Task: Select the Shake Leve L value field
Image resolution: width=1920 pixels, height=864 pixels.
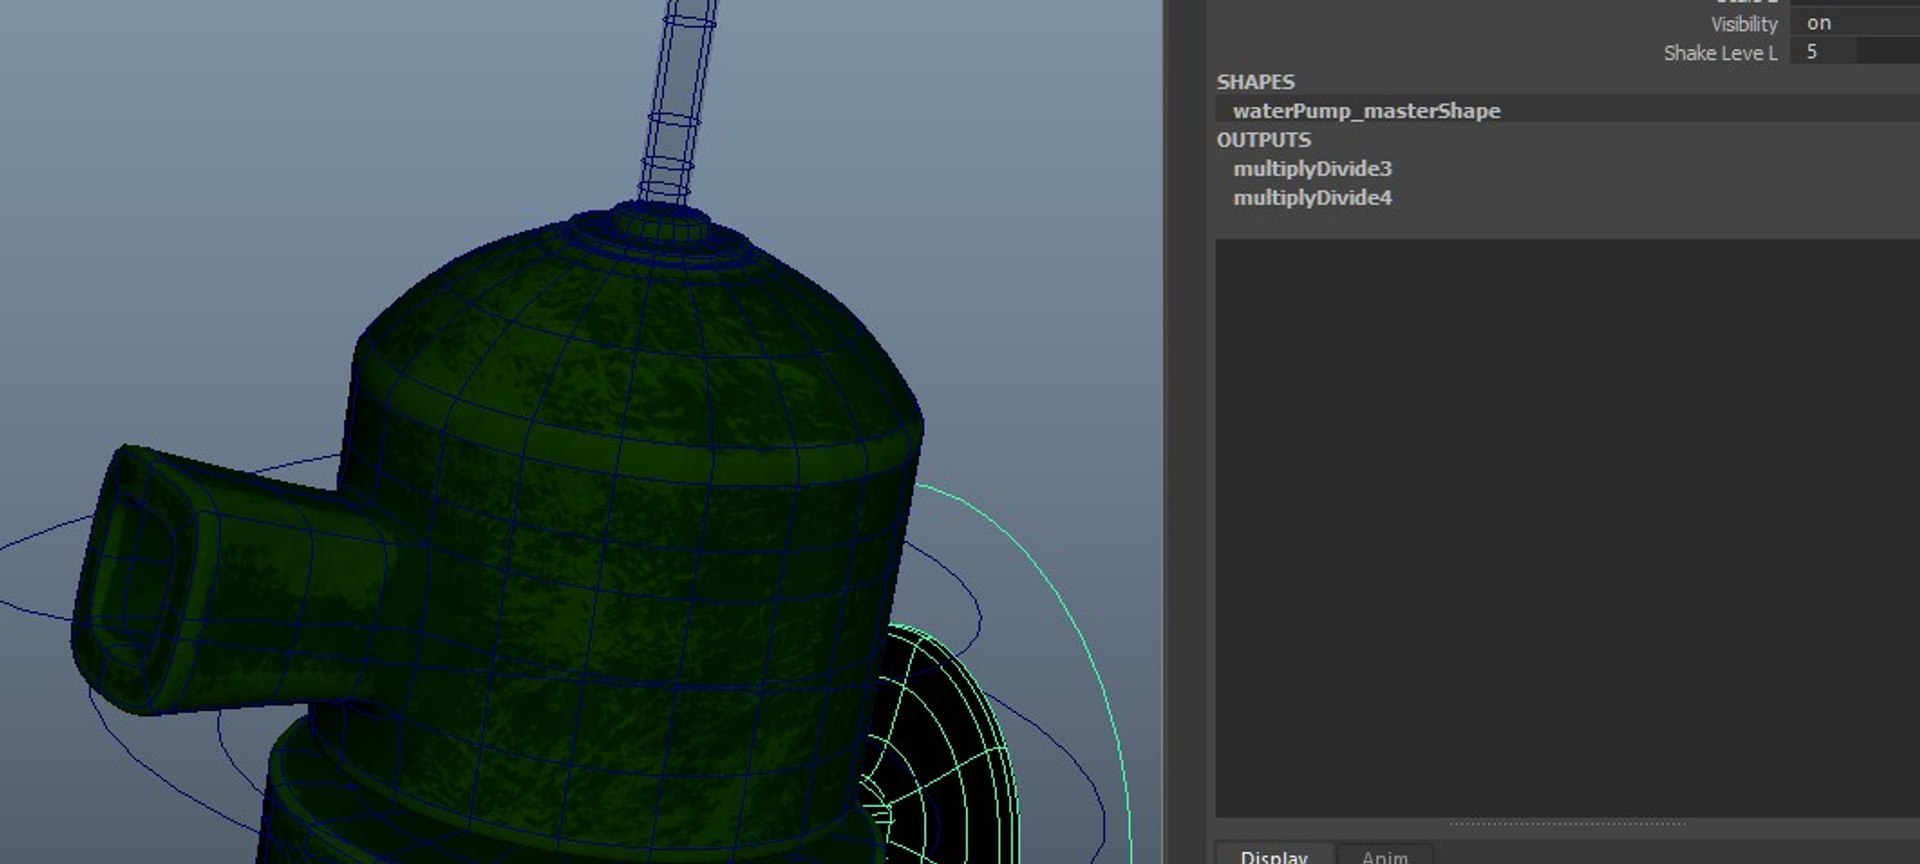Action: (x=1855, y=52)
